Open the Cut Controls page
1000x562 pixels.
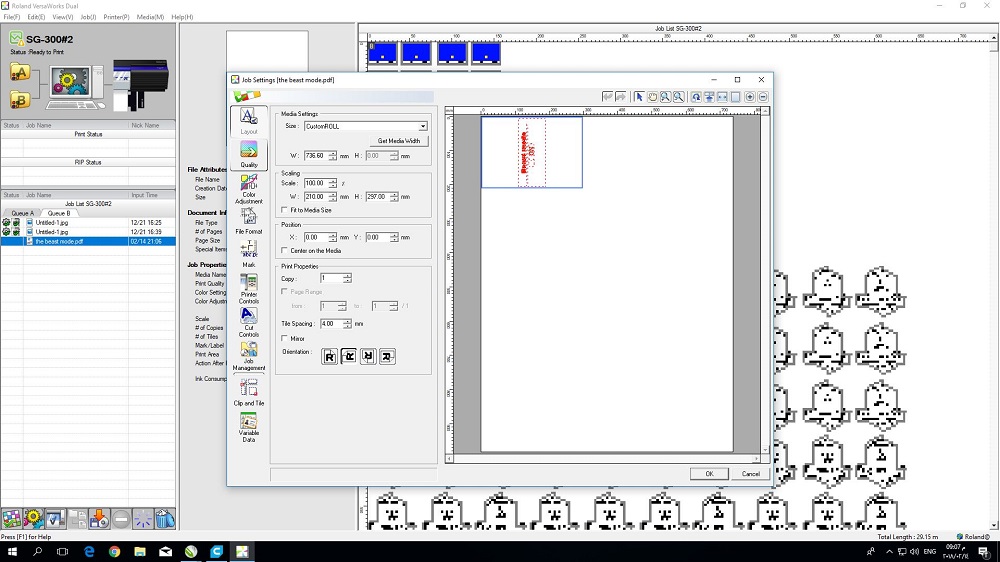click(x=249, y=322)
